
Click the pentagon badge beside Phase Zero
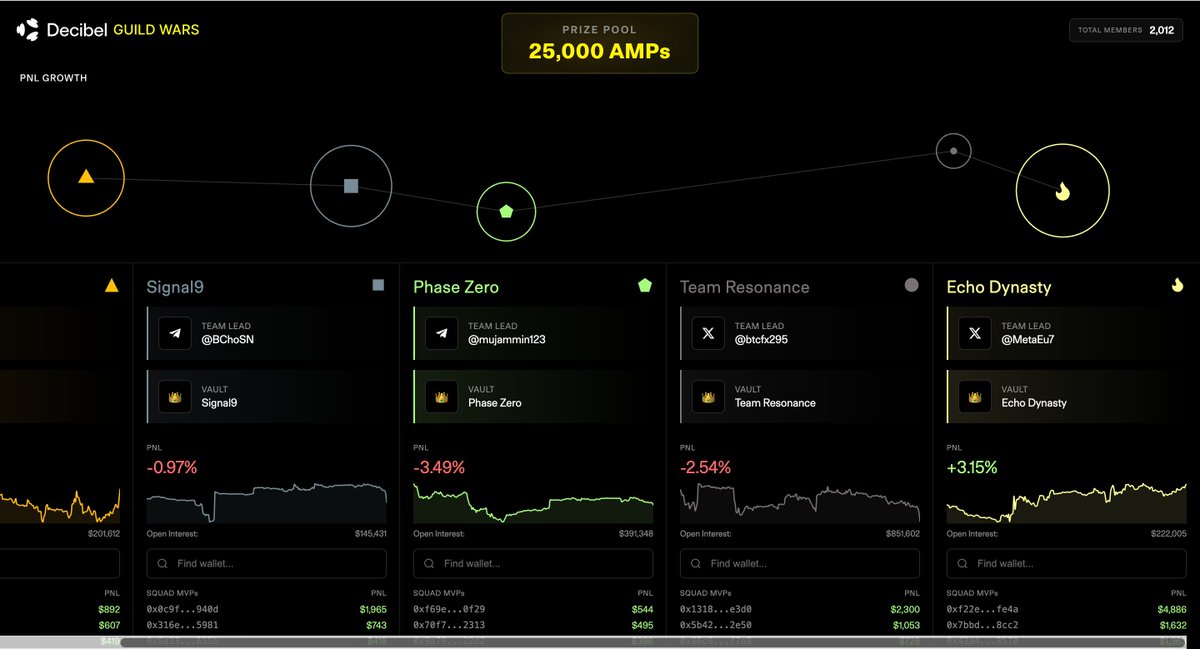point(645,285)
